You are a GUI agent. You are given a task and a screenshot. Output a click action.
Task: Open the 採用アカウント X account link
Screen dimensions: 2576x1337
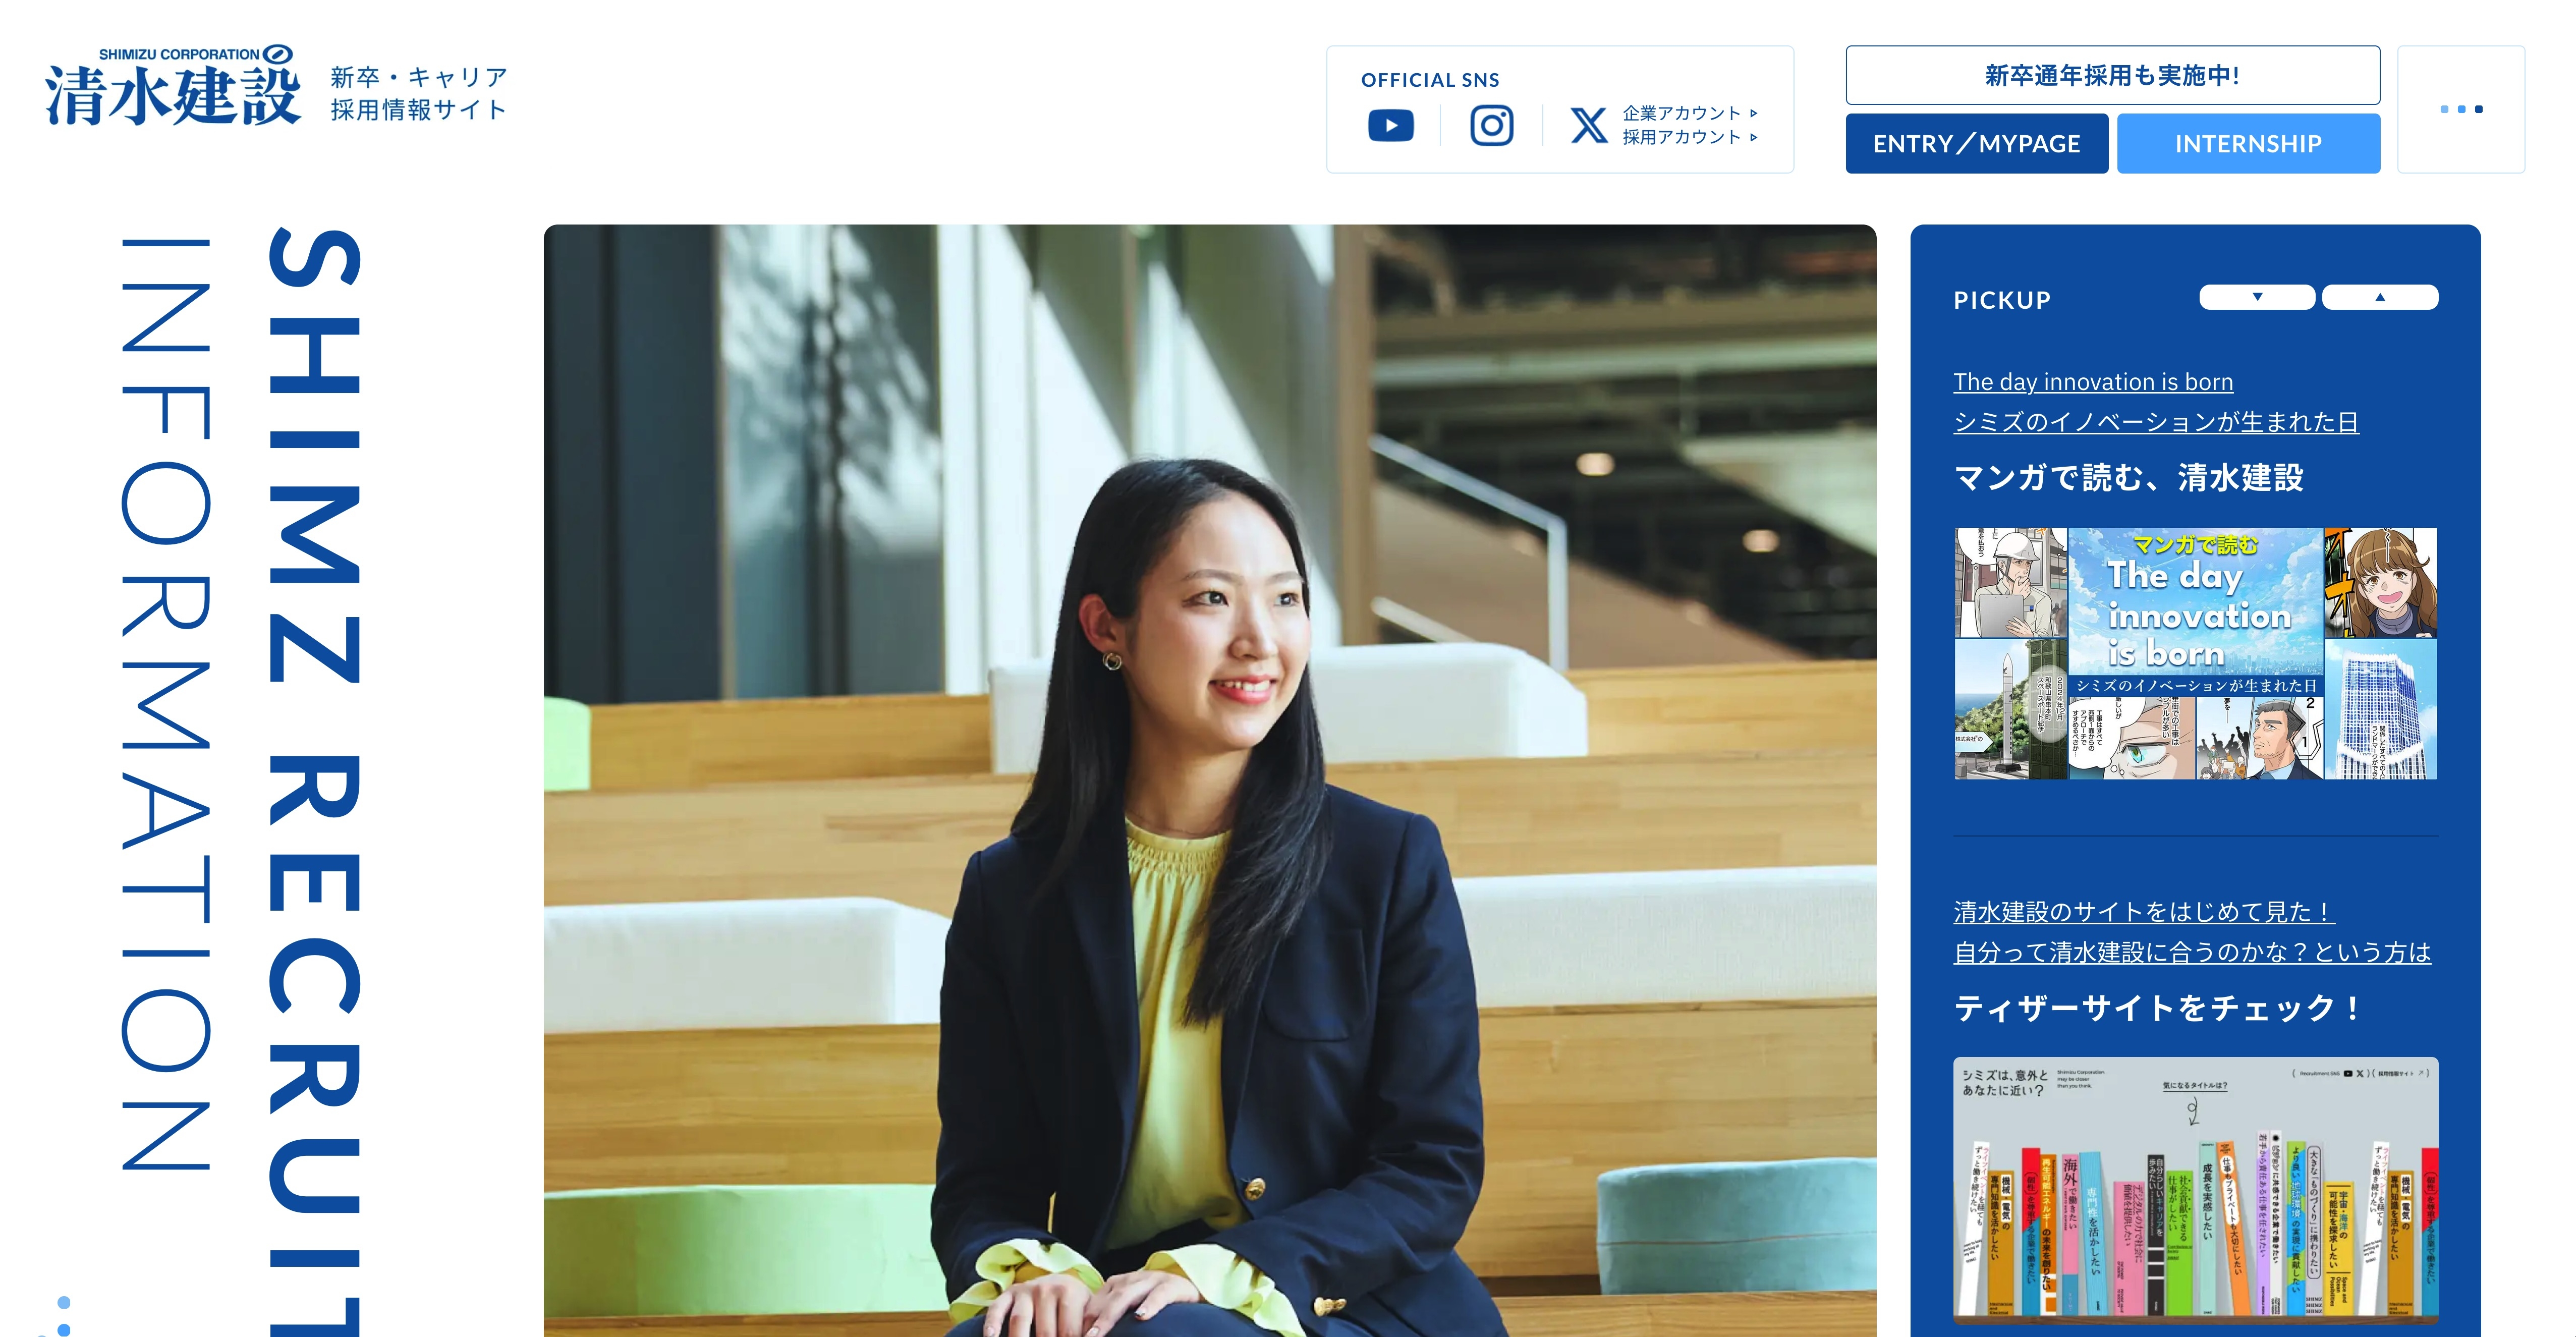tap(1689, 137)
